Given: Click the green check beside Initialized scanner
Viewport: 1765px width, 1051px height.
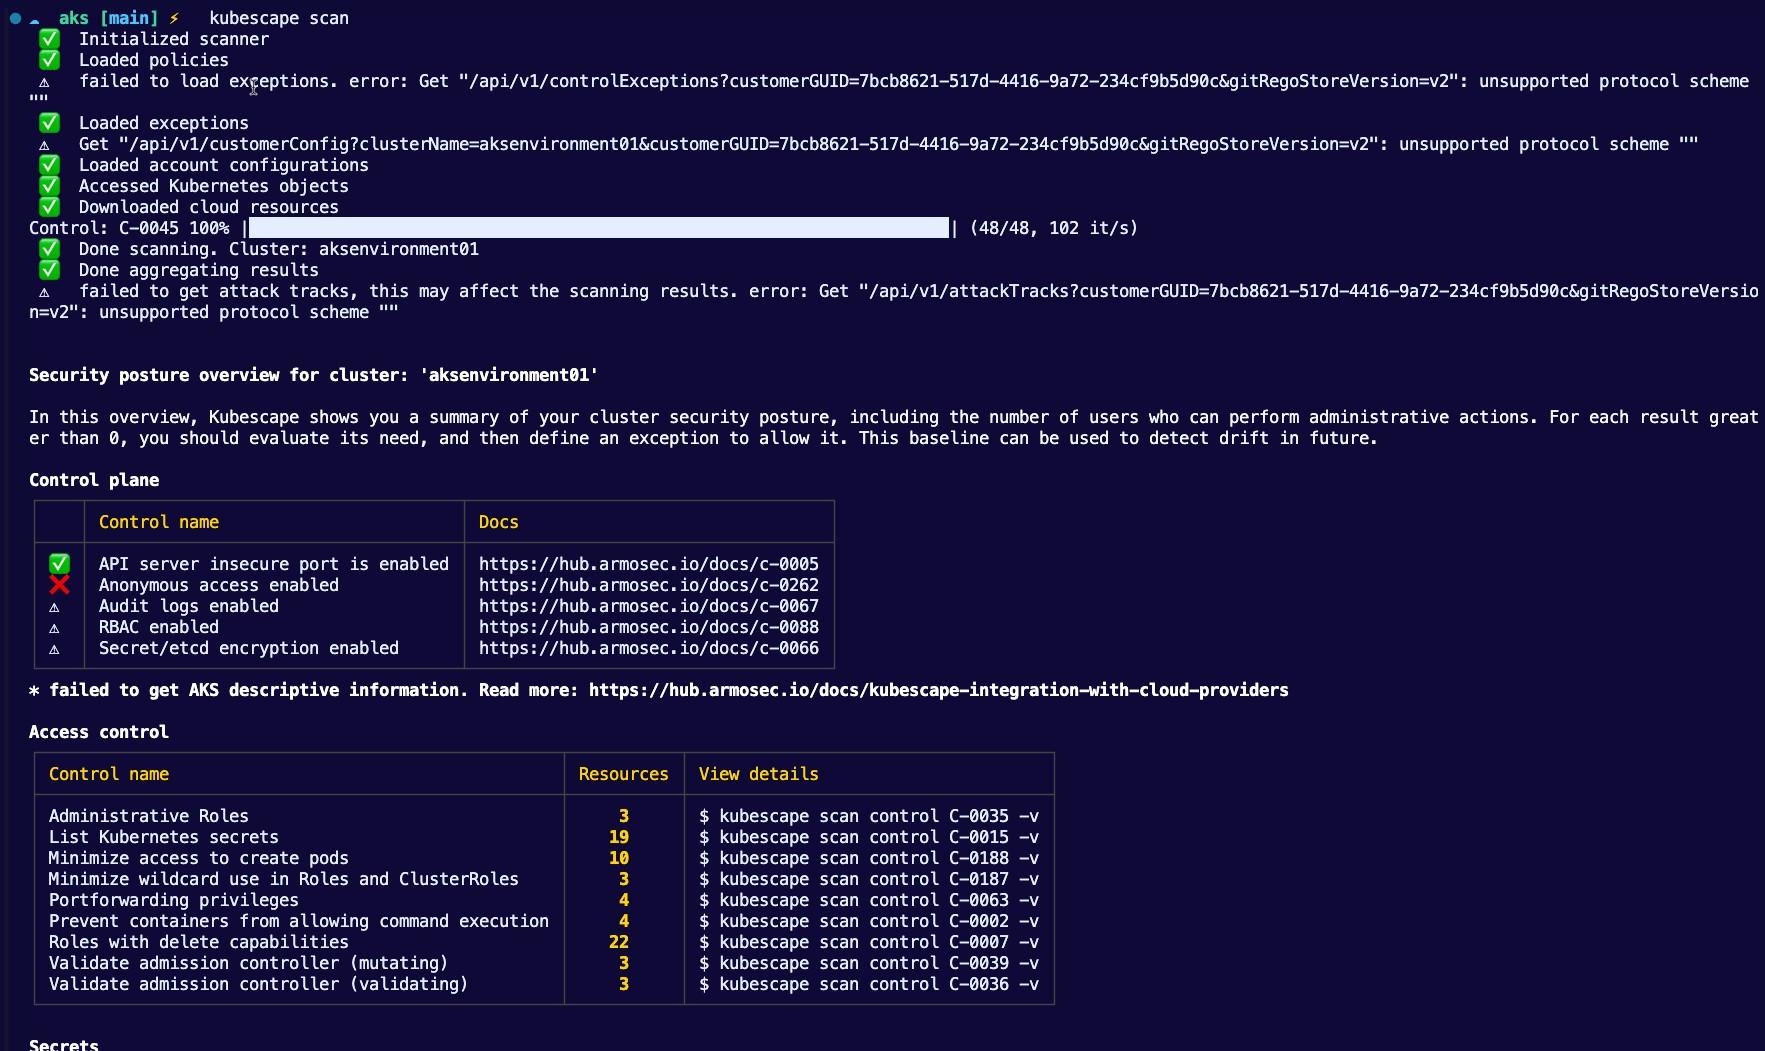Looking at the screenshot, I should pyautogui.click(x=49, y=39).
